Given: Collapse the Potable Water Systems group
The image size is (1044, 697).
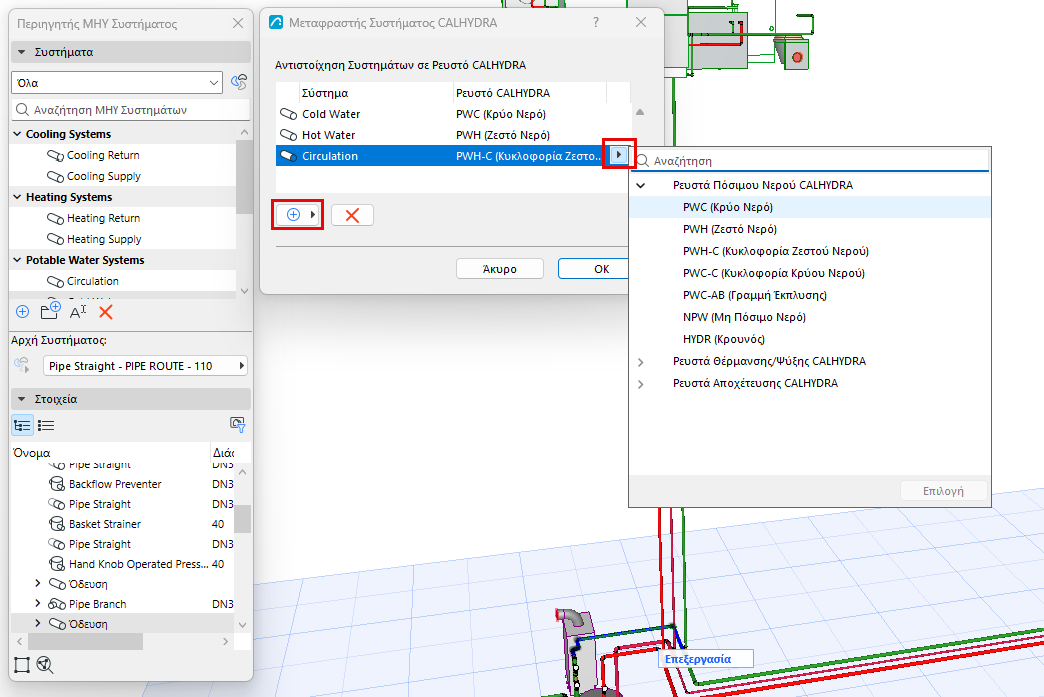Looking at the screenshot, I should 17,260.
